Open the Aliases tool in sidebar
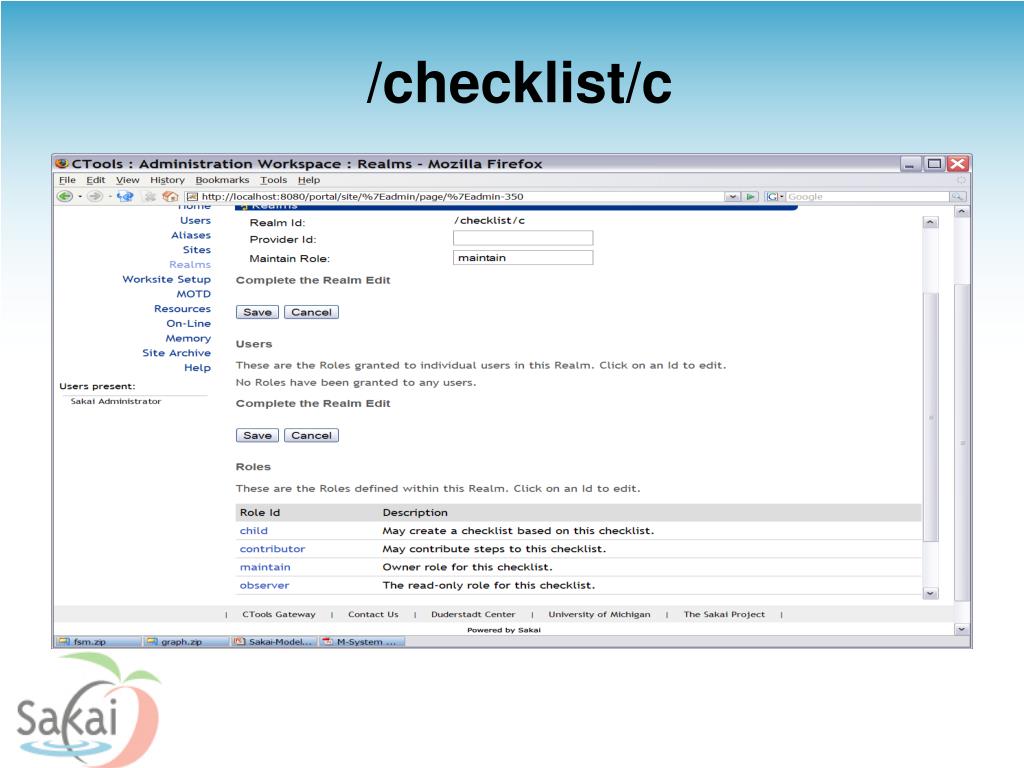This screenshot has width=1024, height=768. tap(191, 235)
